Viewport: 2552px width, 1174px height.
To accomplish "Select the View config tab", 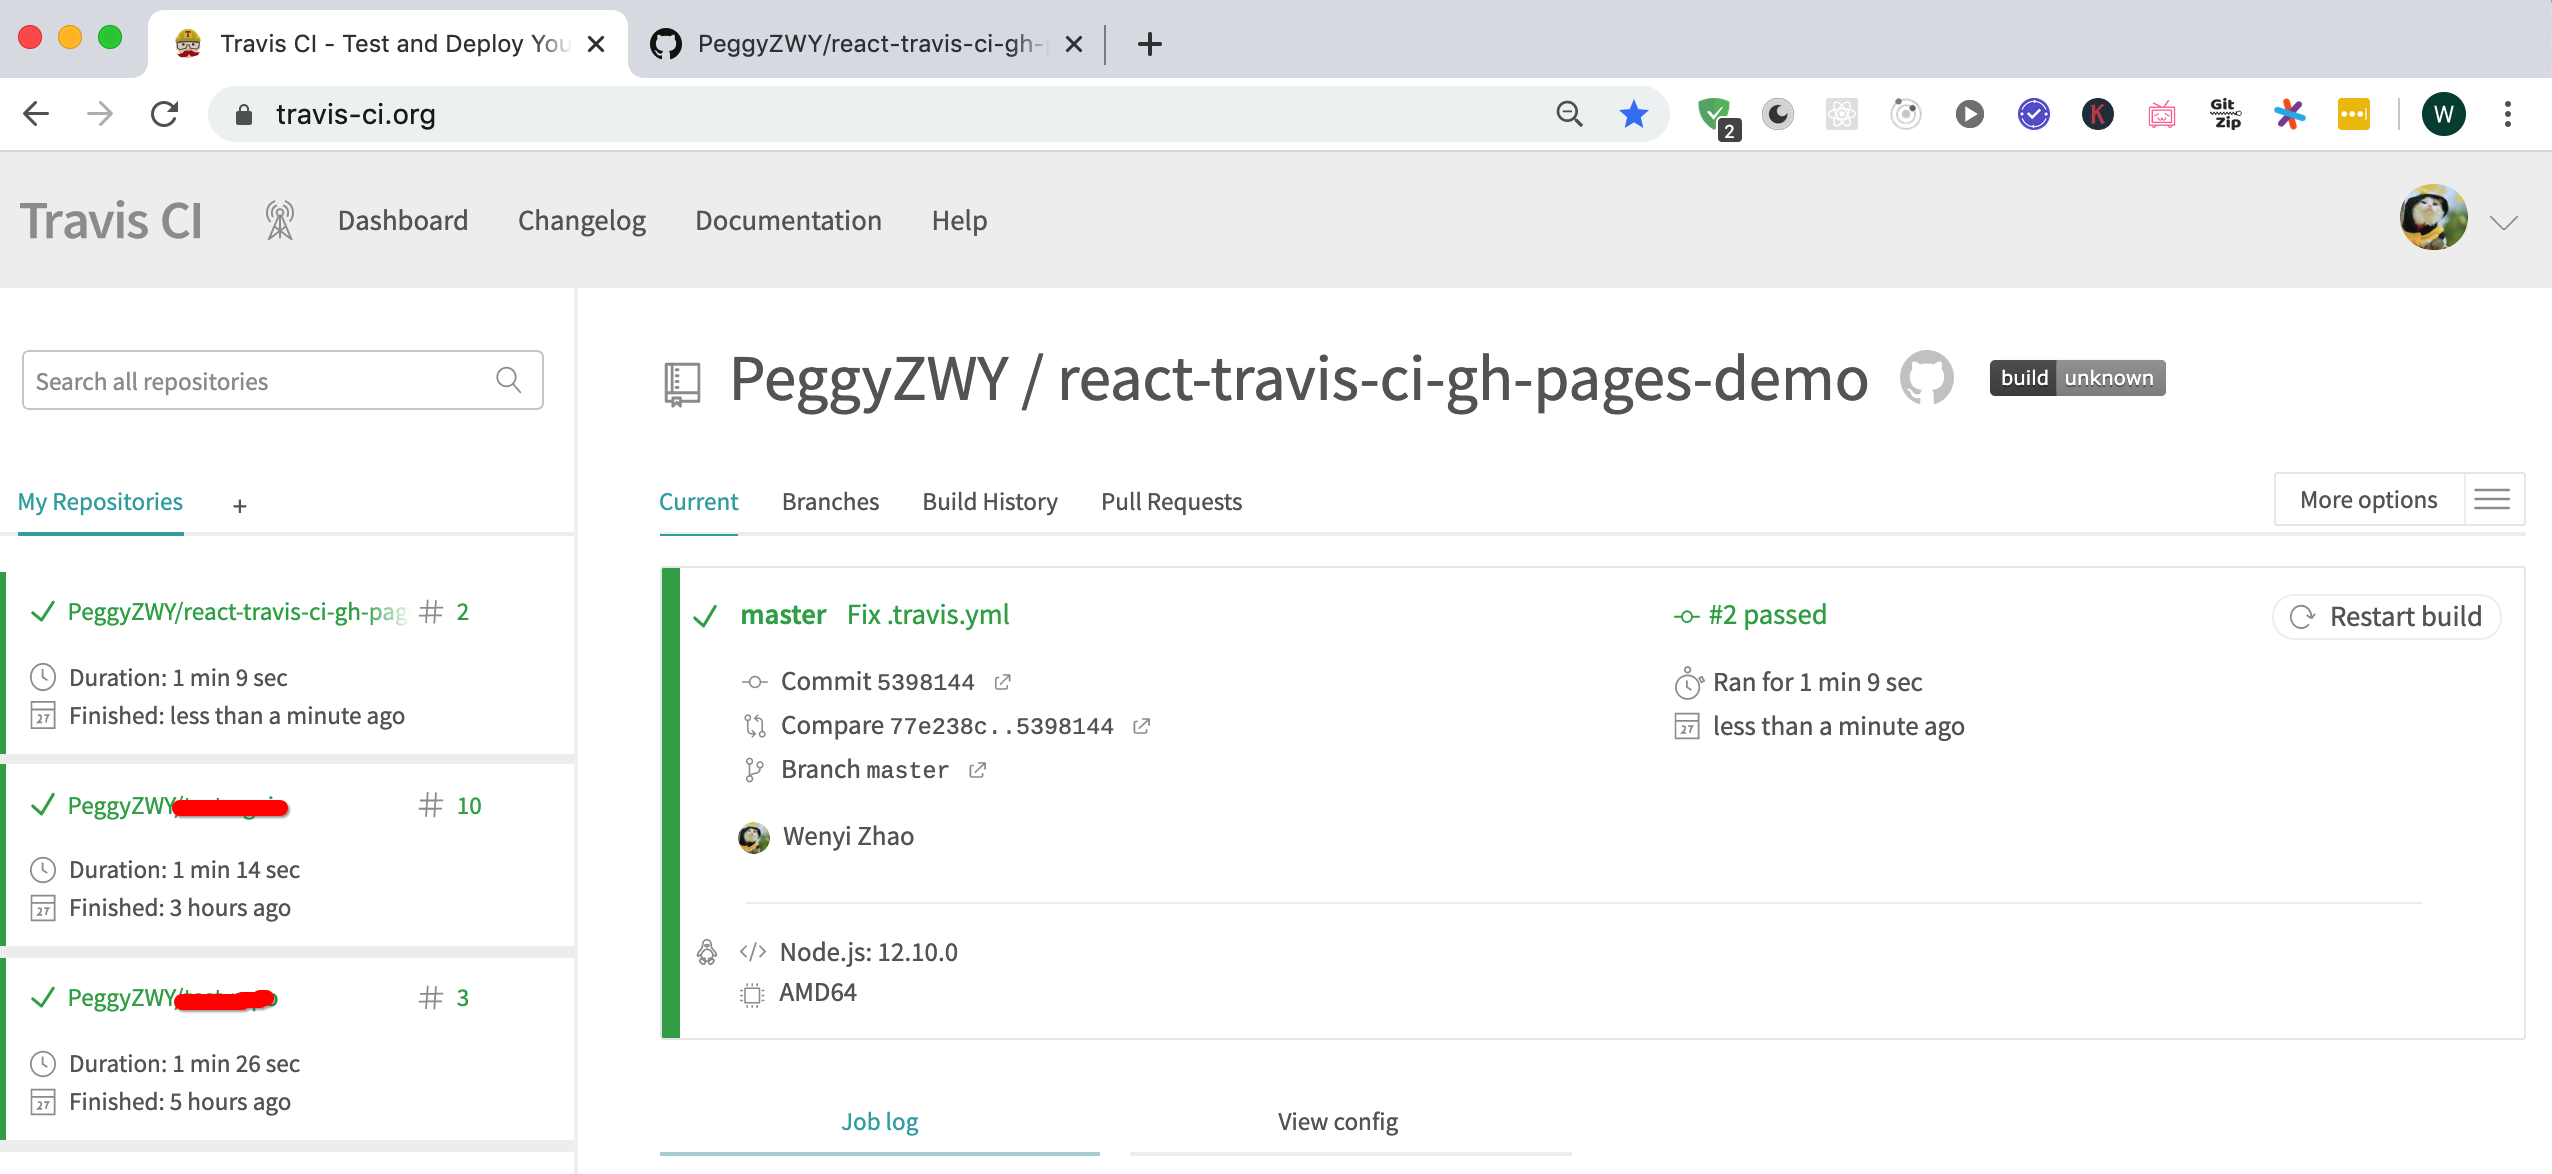I will pos(1337,1121).
